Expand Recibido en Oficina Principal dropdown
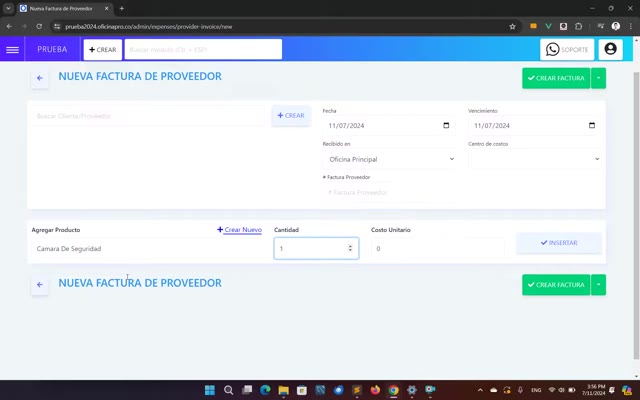Screen dimensions: 640x400 point(389,159)
